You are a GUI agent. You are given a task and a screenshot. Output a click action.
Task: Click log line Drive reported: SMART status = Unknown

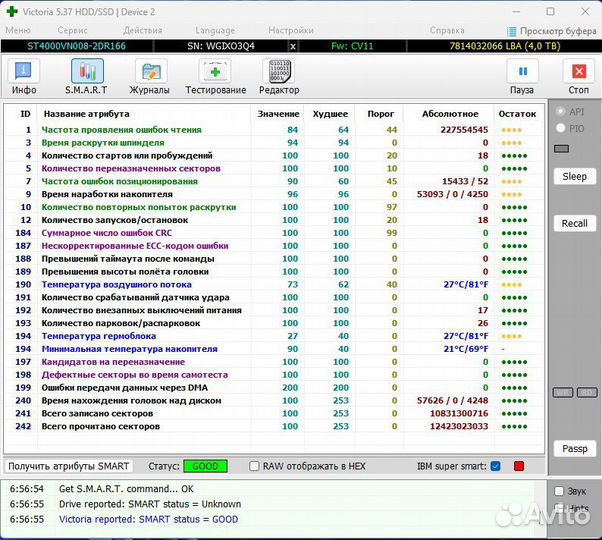click(150, 504)
